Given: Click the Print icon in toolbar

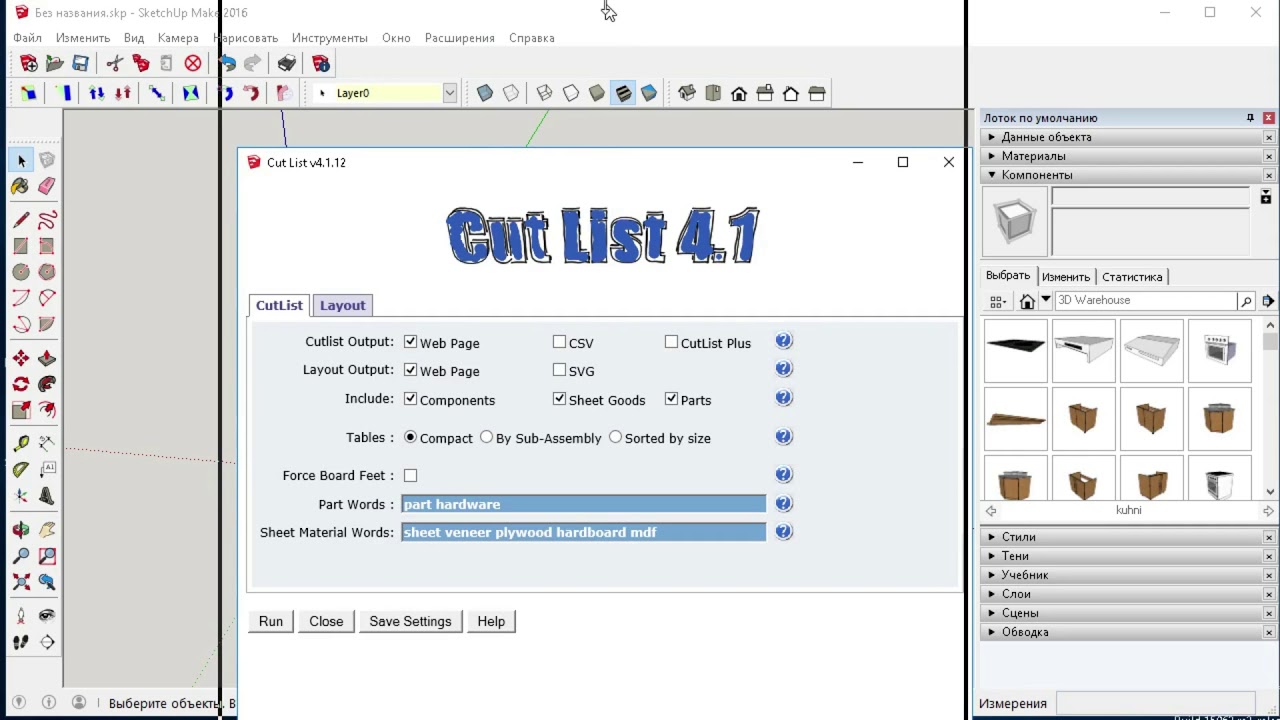Looking at the screenshot, I should pos(287,63).
